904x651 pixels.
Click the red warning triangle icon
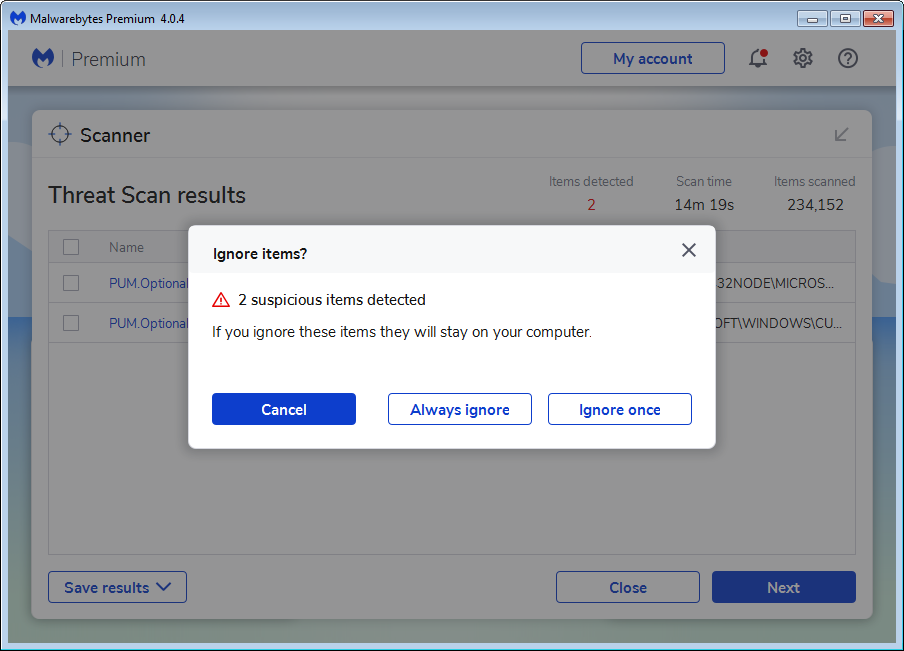221,300
